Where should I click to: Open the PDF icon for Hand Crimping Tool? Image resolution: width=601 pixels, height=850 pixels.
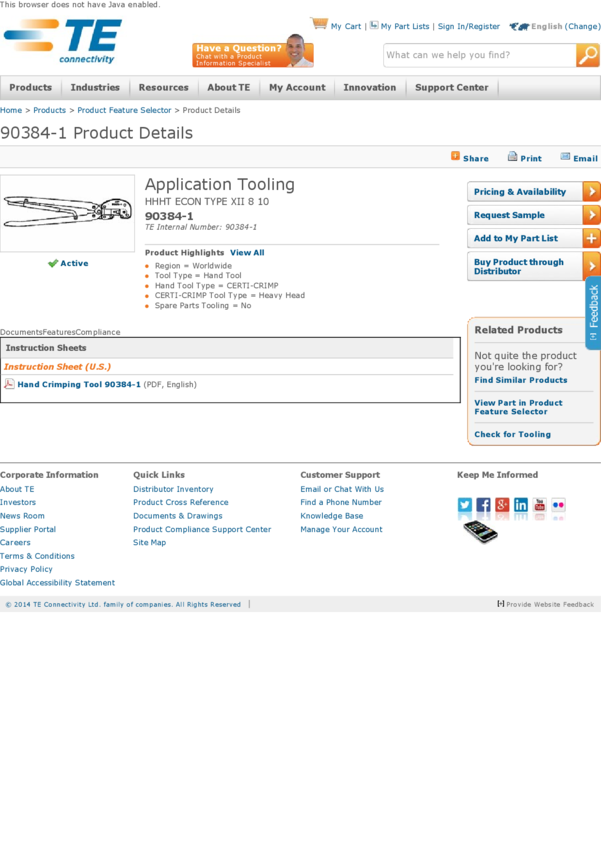pyautogui.click(x=9, y=384)
